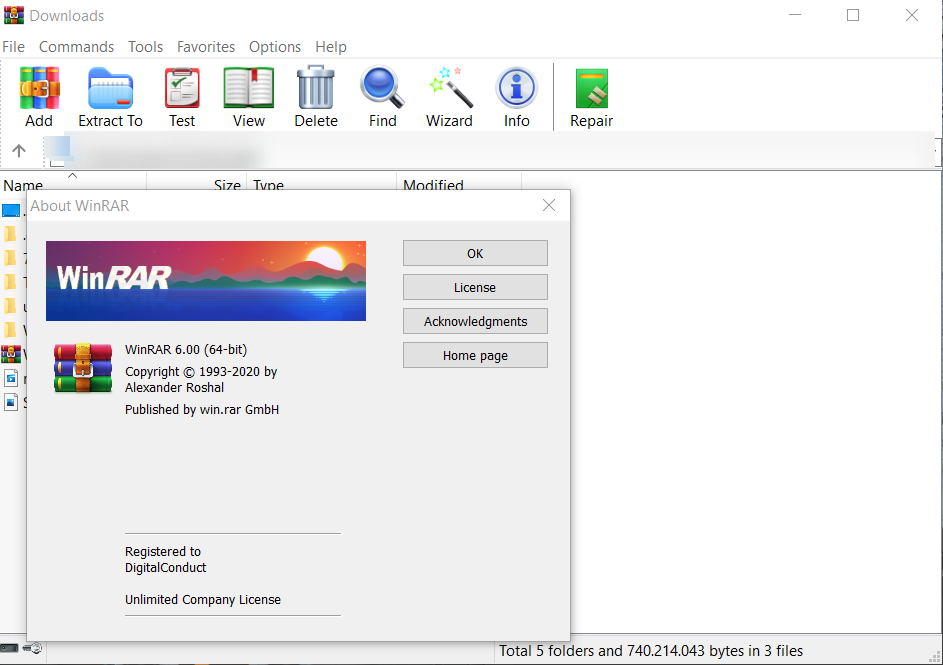Screen dimensions: 943x665
Task: Open the File menu
Action: [x=13, y=47]
